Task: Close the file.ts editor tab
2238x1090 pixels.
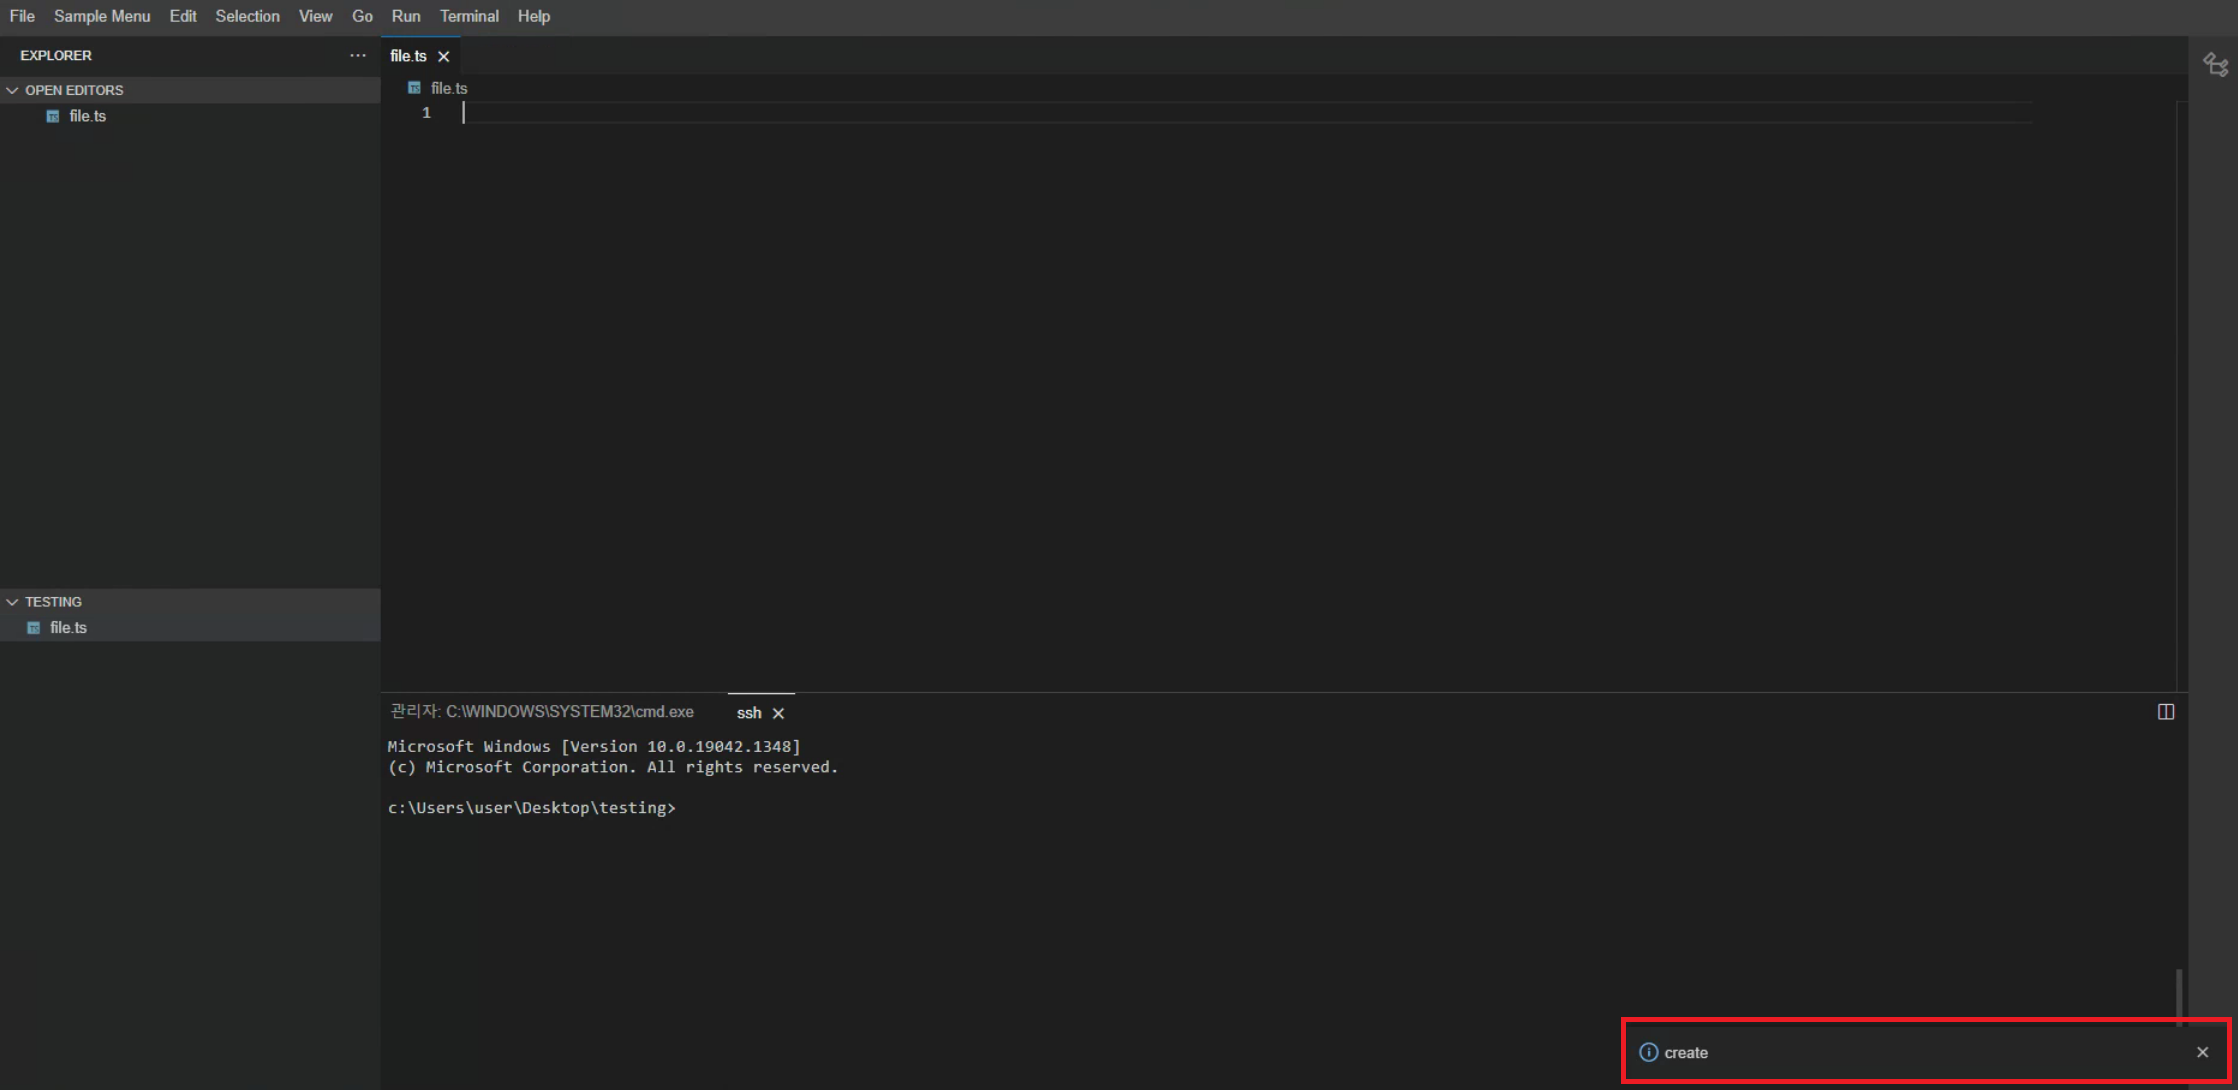Action: click(443, 56)
